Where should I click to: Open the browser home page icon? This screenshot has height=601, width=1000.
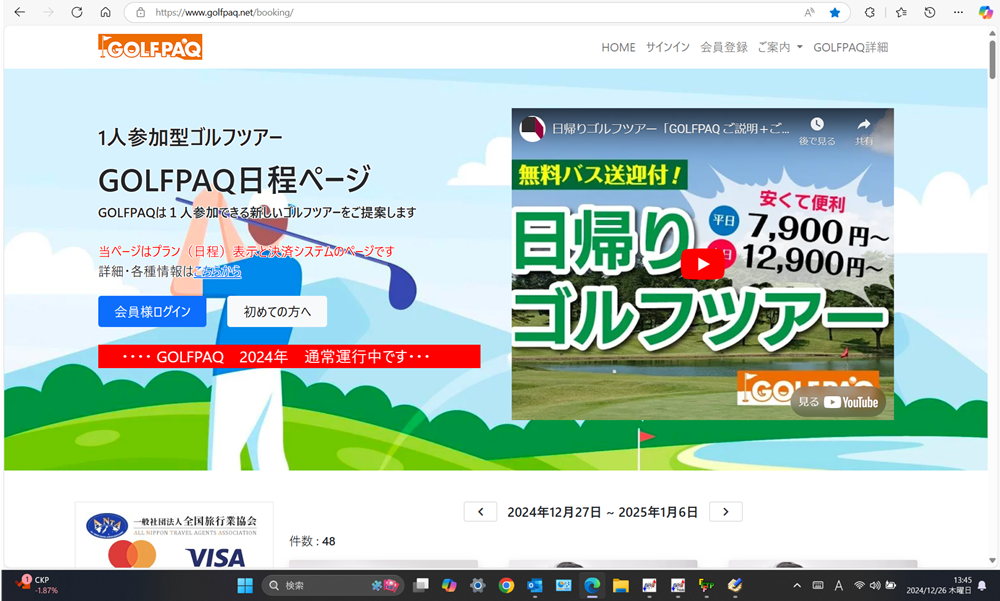[x=105, y=12]
